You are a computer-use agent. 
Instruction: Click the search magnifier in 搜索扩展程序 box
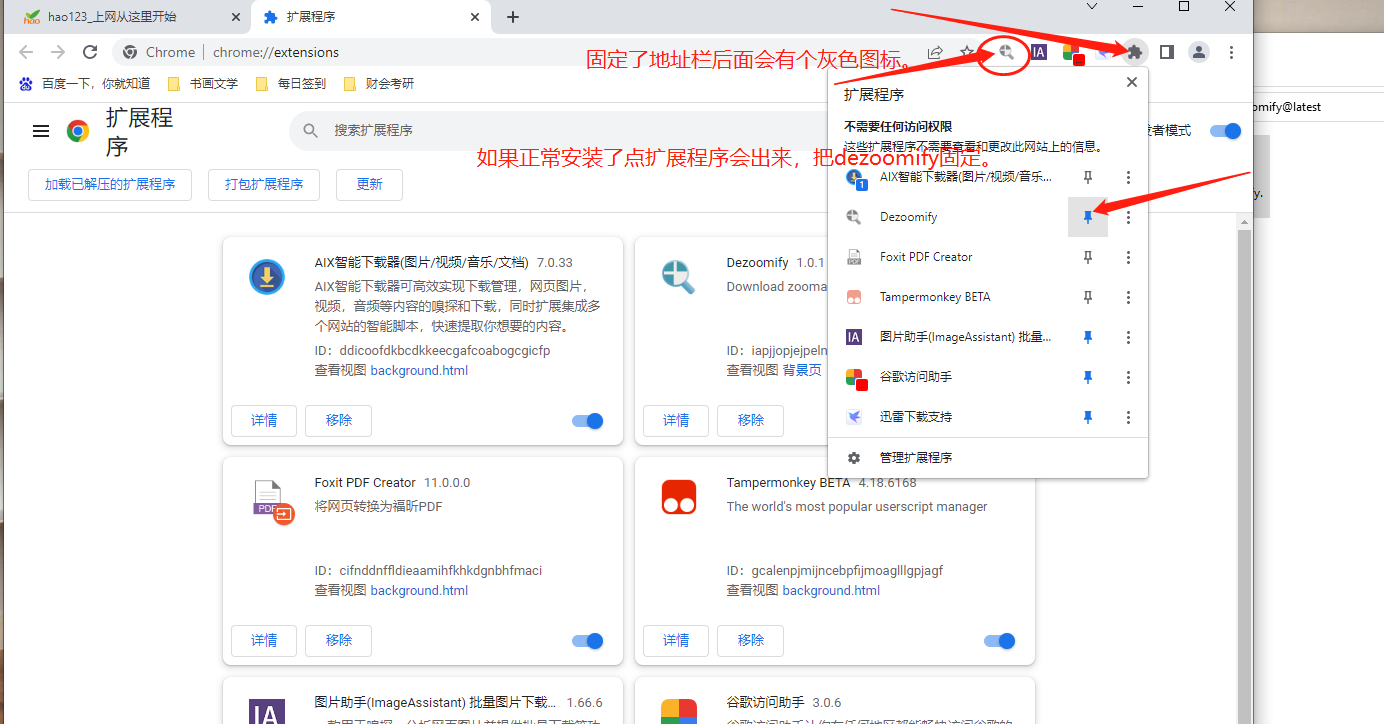311,131
